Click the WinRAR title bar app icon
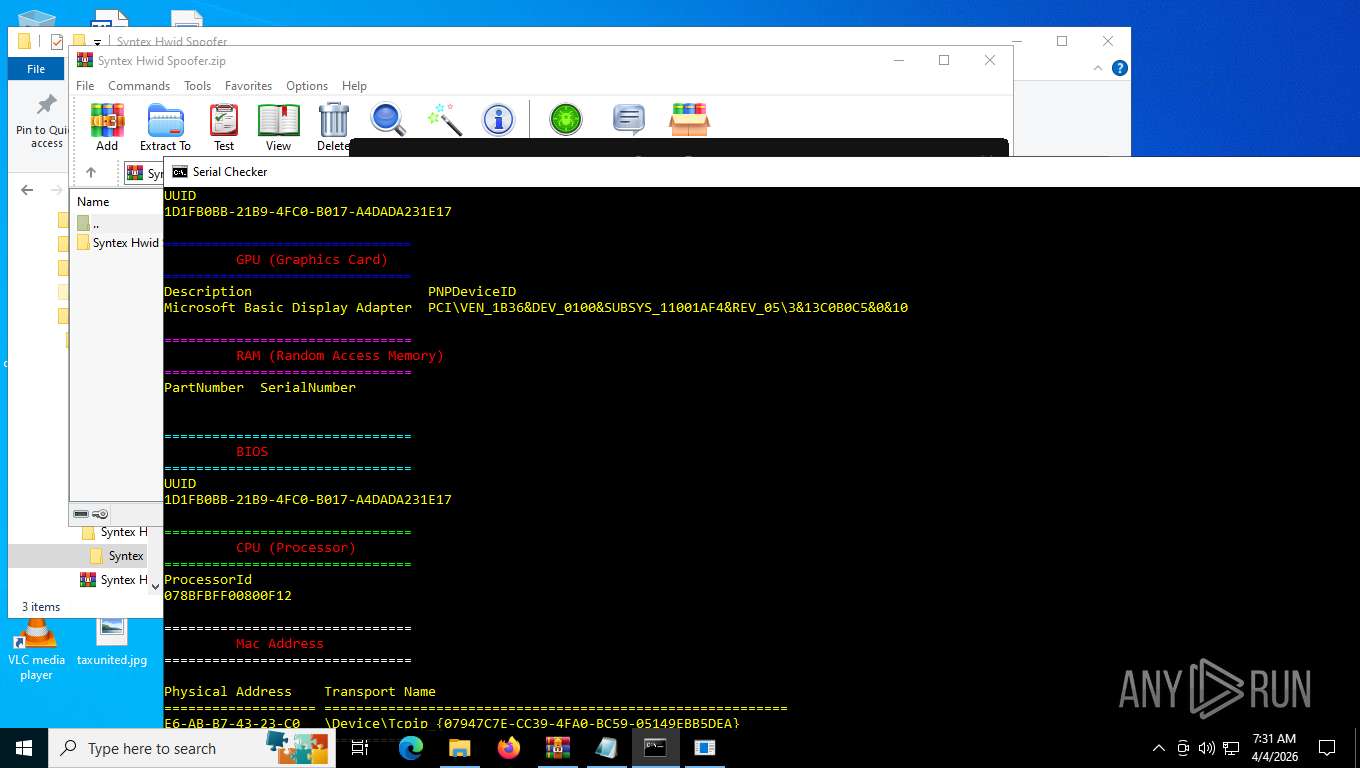This screenshot has height=768, width=1360. click(85, 60)
